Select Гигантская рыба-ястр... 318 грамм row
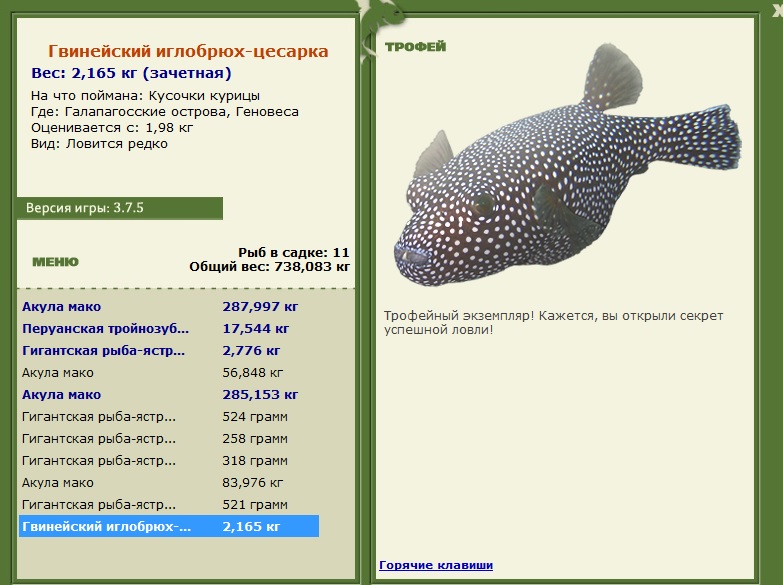Screen dimensions: 783x585 click(169, 461)
